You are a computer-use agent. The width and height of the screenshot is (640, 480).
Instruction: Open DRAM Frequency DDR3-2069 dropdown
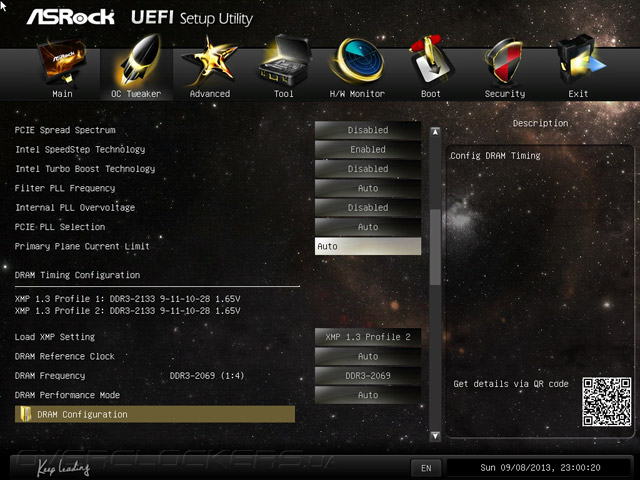[368, 376]
